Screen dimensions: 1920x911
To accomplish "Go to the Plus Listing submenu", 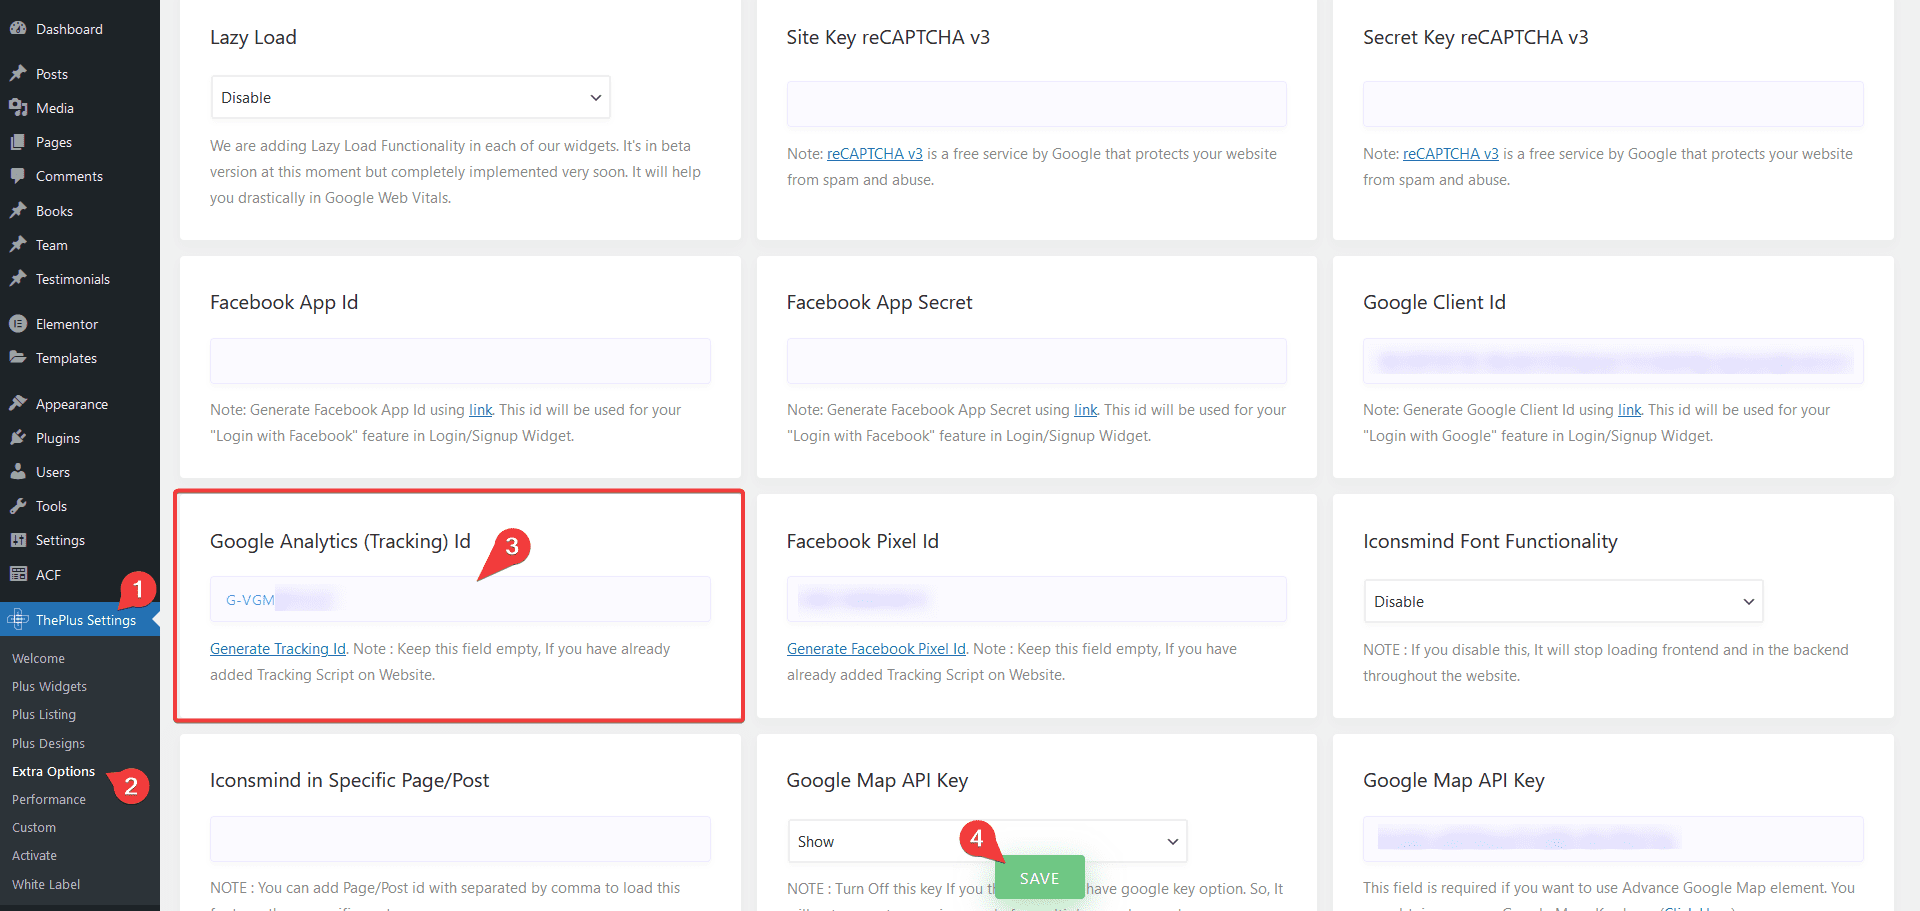I will tap(44, 714).
